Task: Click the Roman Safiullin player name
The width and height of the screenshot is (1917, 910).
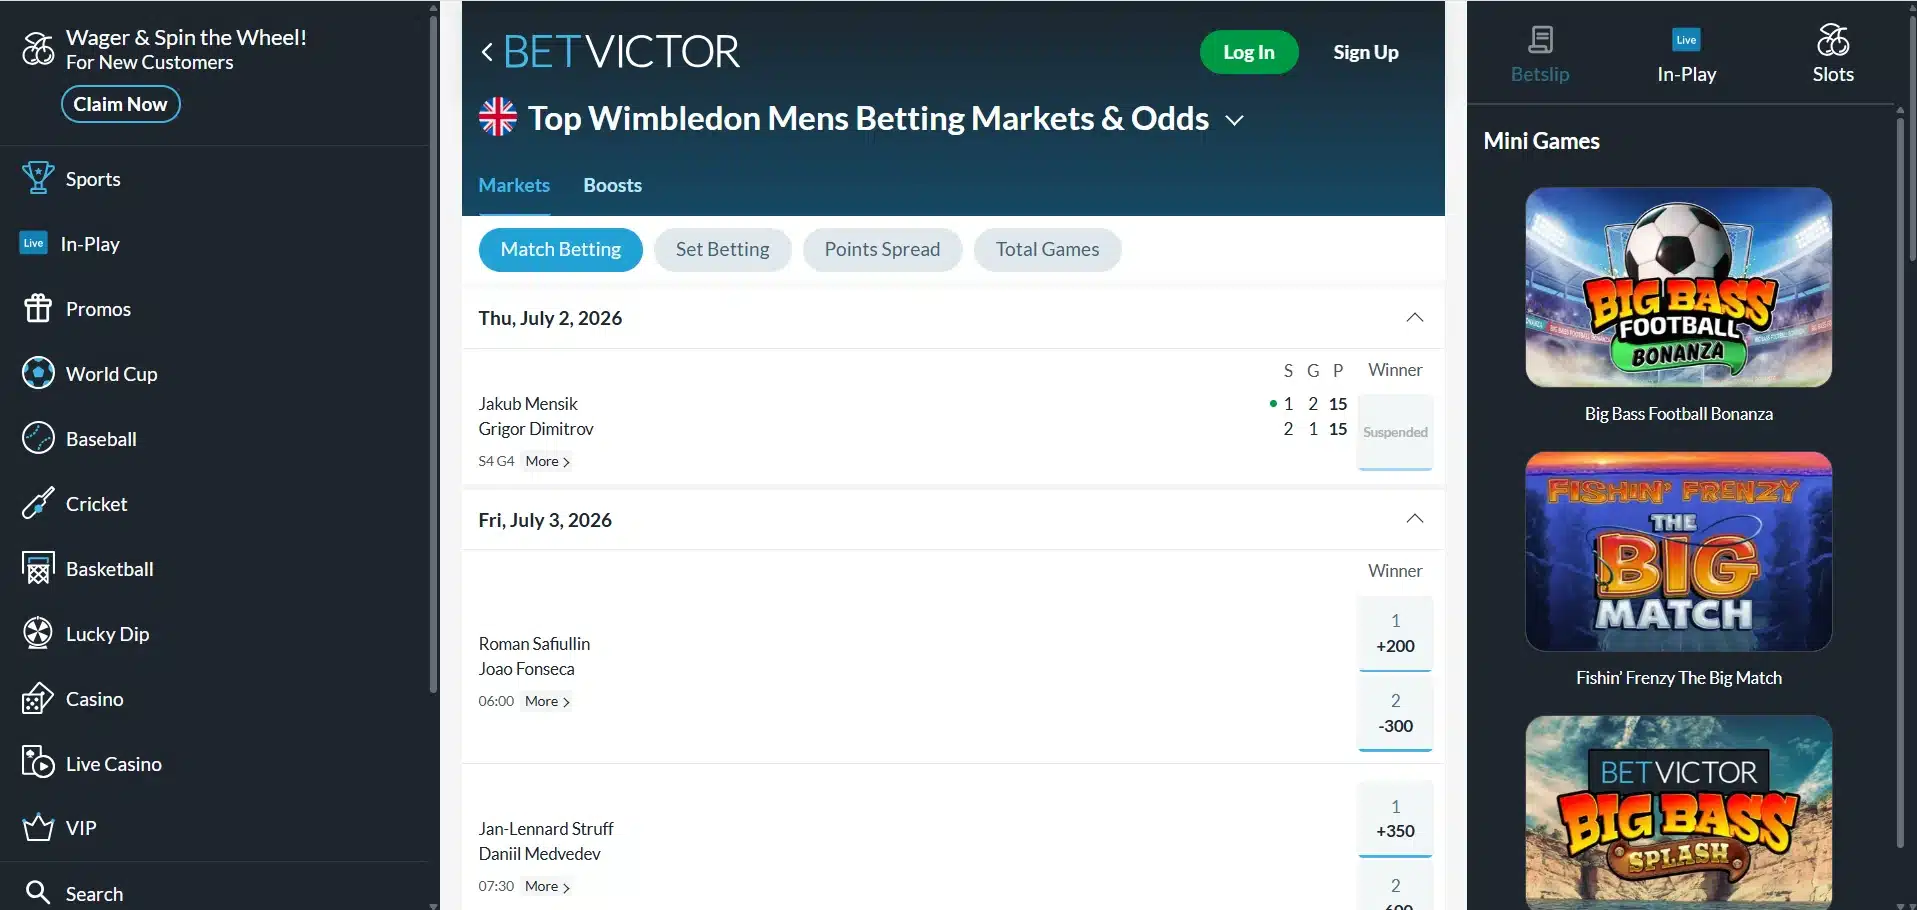Action: (x=534, y=644)
